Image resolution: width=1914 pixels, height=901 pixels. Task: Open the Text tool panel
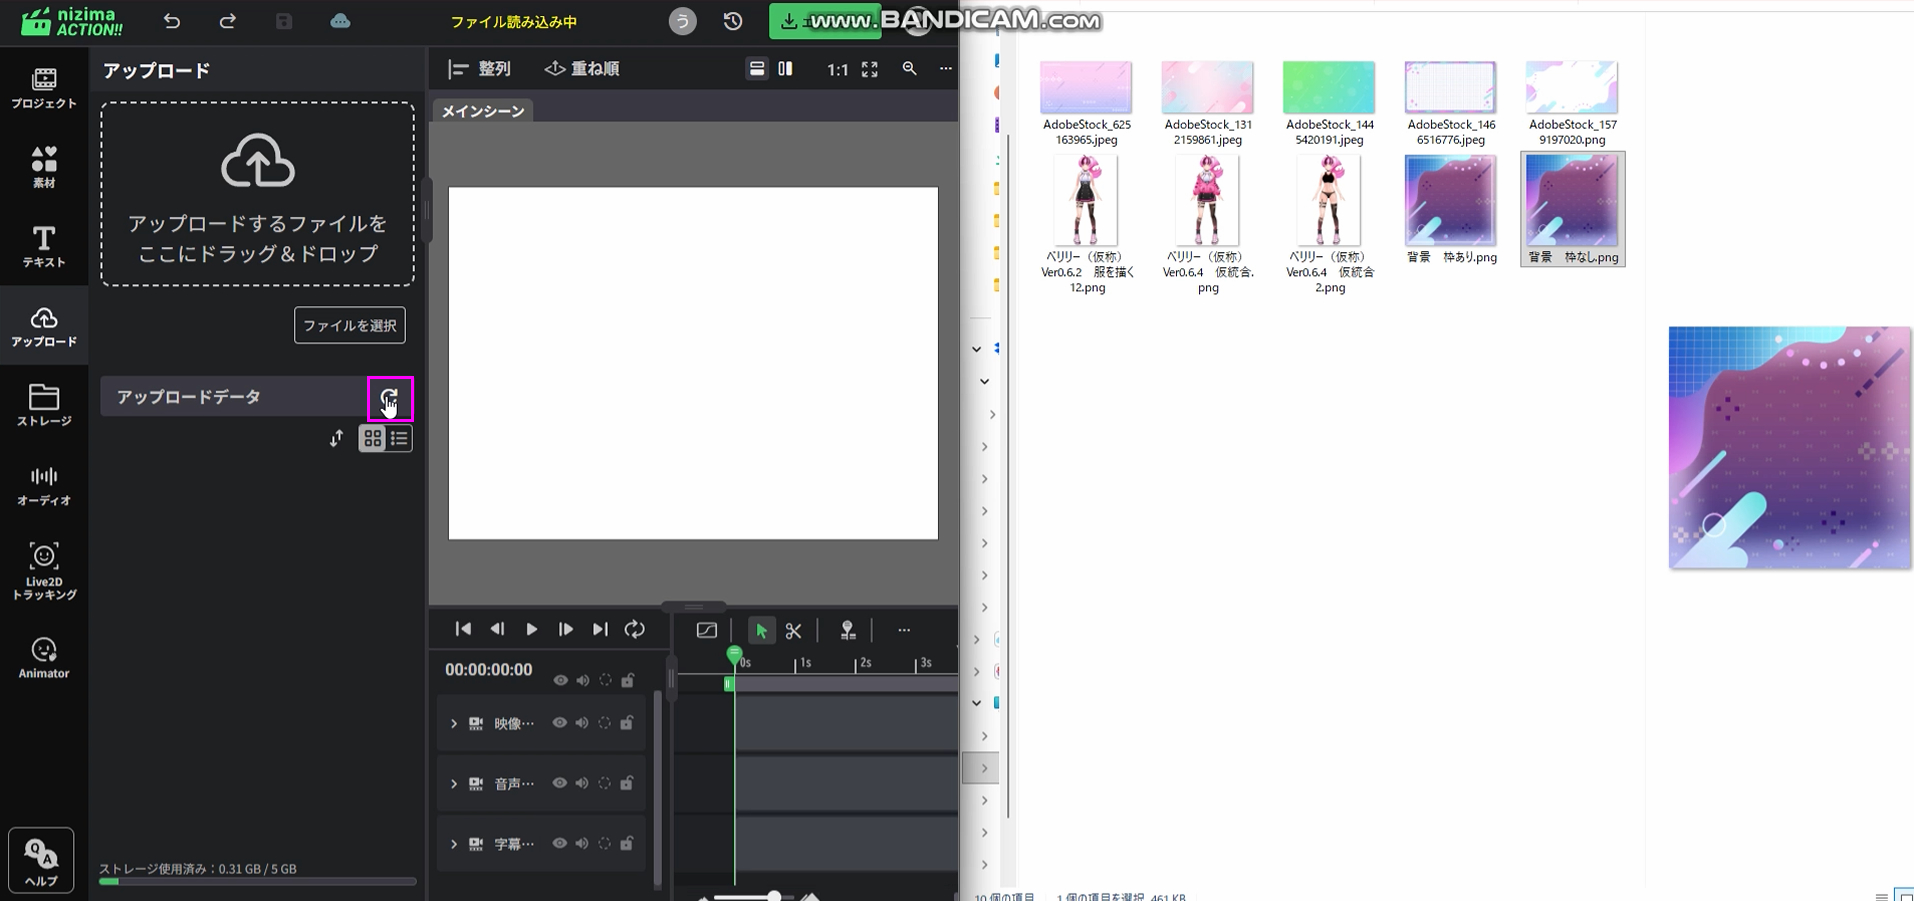click(44, 246)
